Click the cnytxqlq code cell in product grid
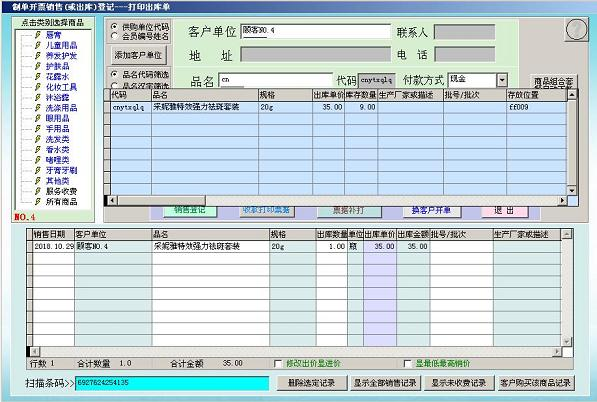Image resolution: width=597 pixels, height=402 pixels. (x=131, y=107)
